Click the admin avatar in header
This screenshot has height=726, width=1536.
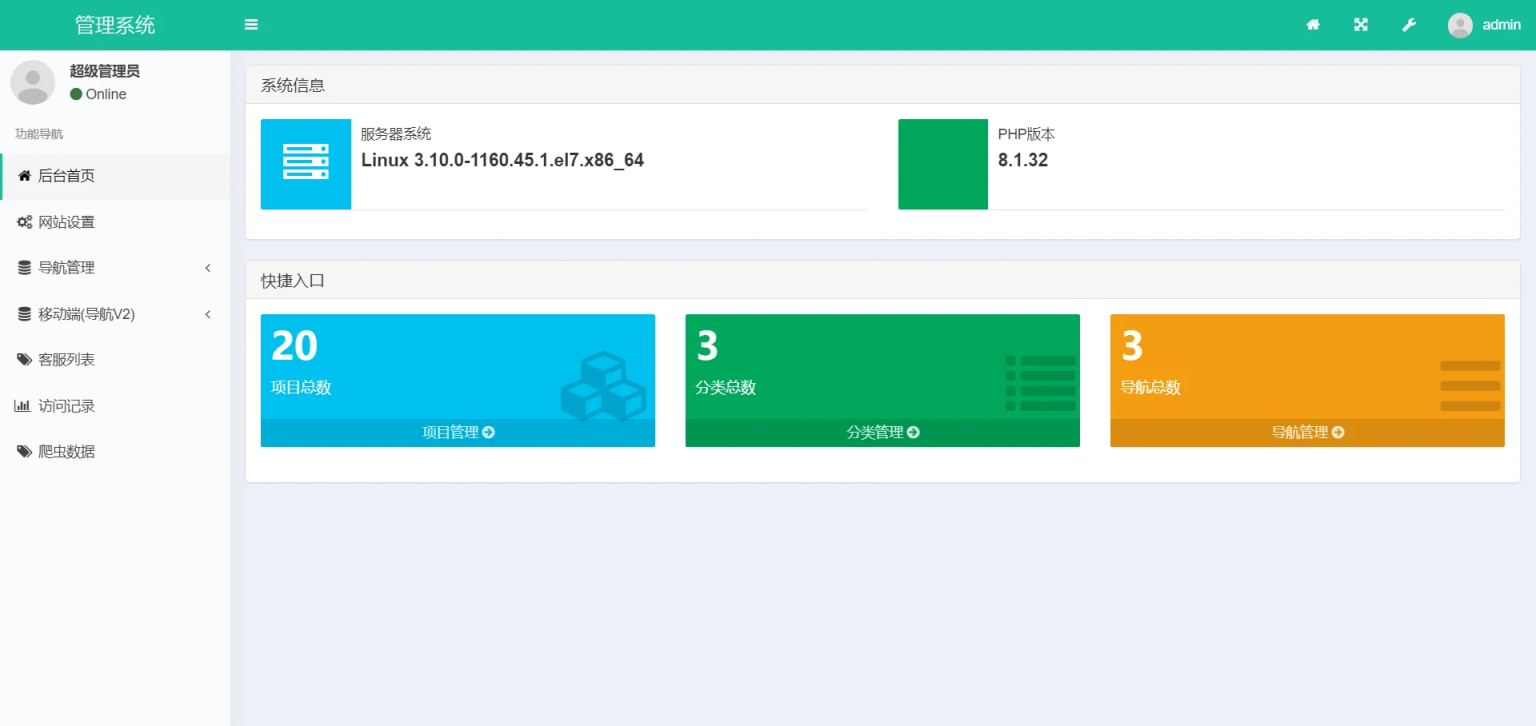tap(1460, 25)
